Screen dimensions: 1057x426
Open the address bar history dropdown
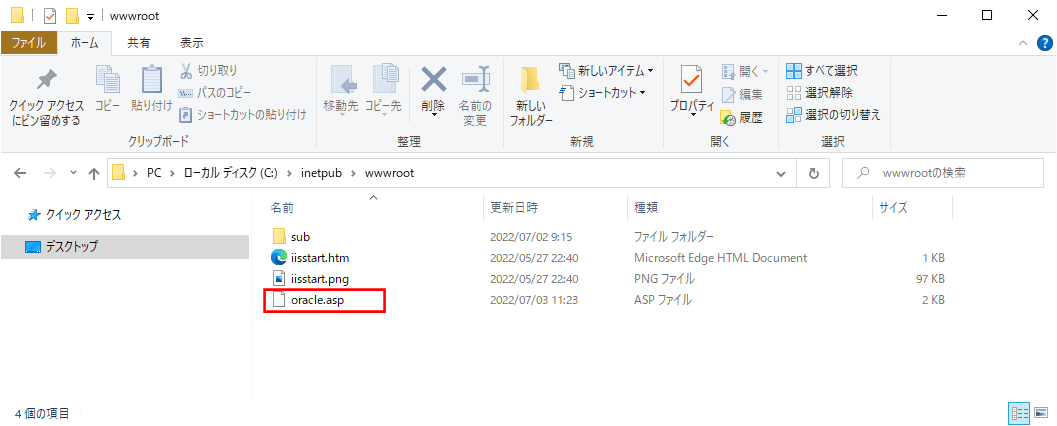(x=784, y=173)
